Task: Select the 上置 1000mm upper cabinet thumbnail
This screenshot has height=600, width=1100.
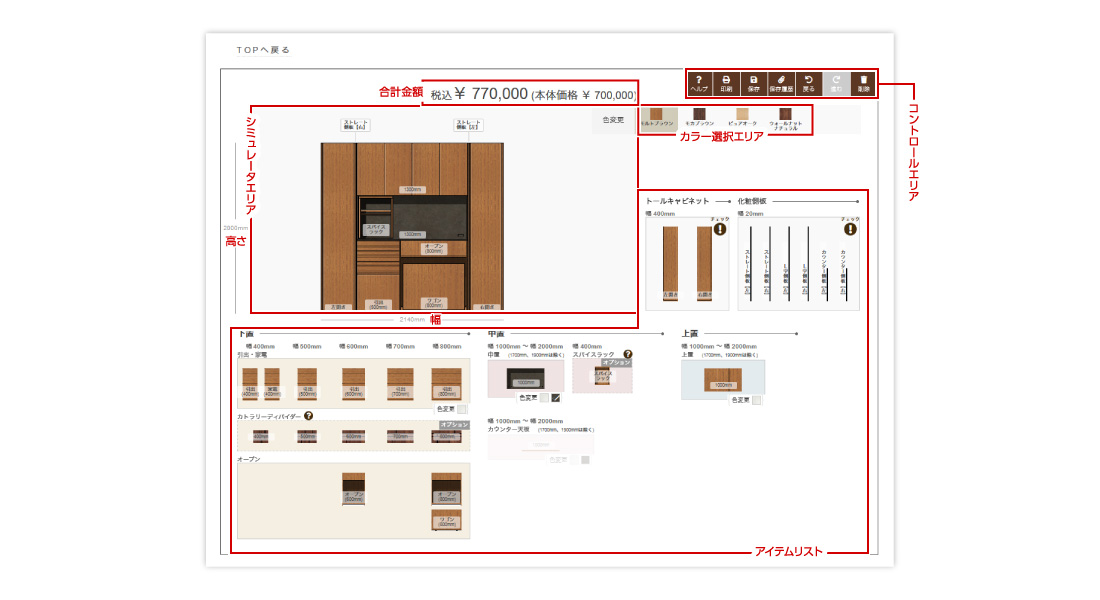Action: point(722,380)
